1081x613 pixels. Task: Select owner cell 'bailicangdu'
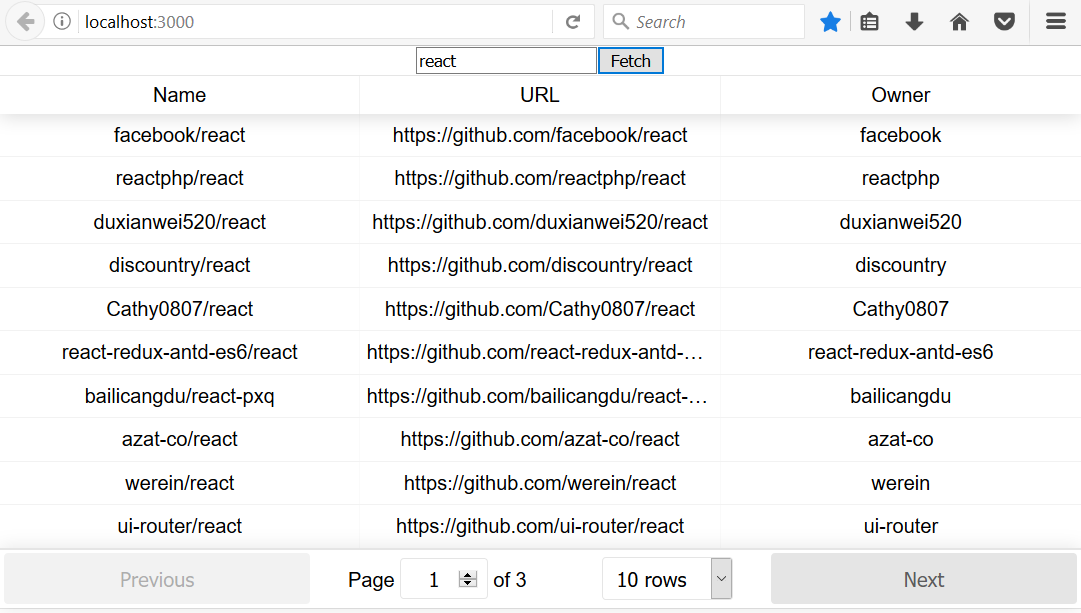click(x=900, y=396)
